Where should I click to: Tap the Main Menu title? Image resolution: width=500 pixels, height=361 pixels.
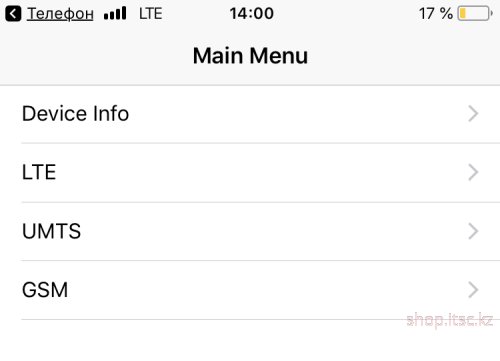coord(250,56)
